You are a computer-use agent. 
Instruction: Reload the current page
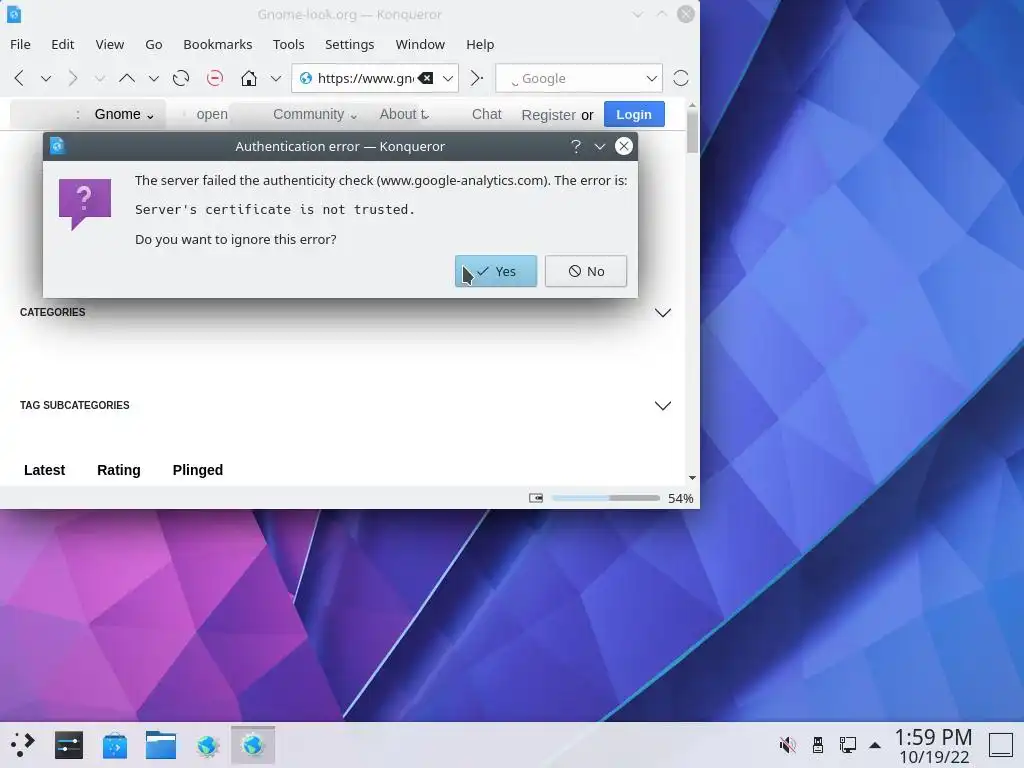pyautogui.click(x=181, y=78)
